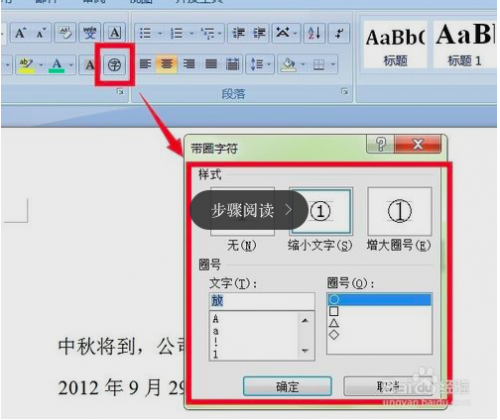Screen dimensions: 500x420
Task: Select circle enclosure in 圈号 list
Action: (379, 299)
